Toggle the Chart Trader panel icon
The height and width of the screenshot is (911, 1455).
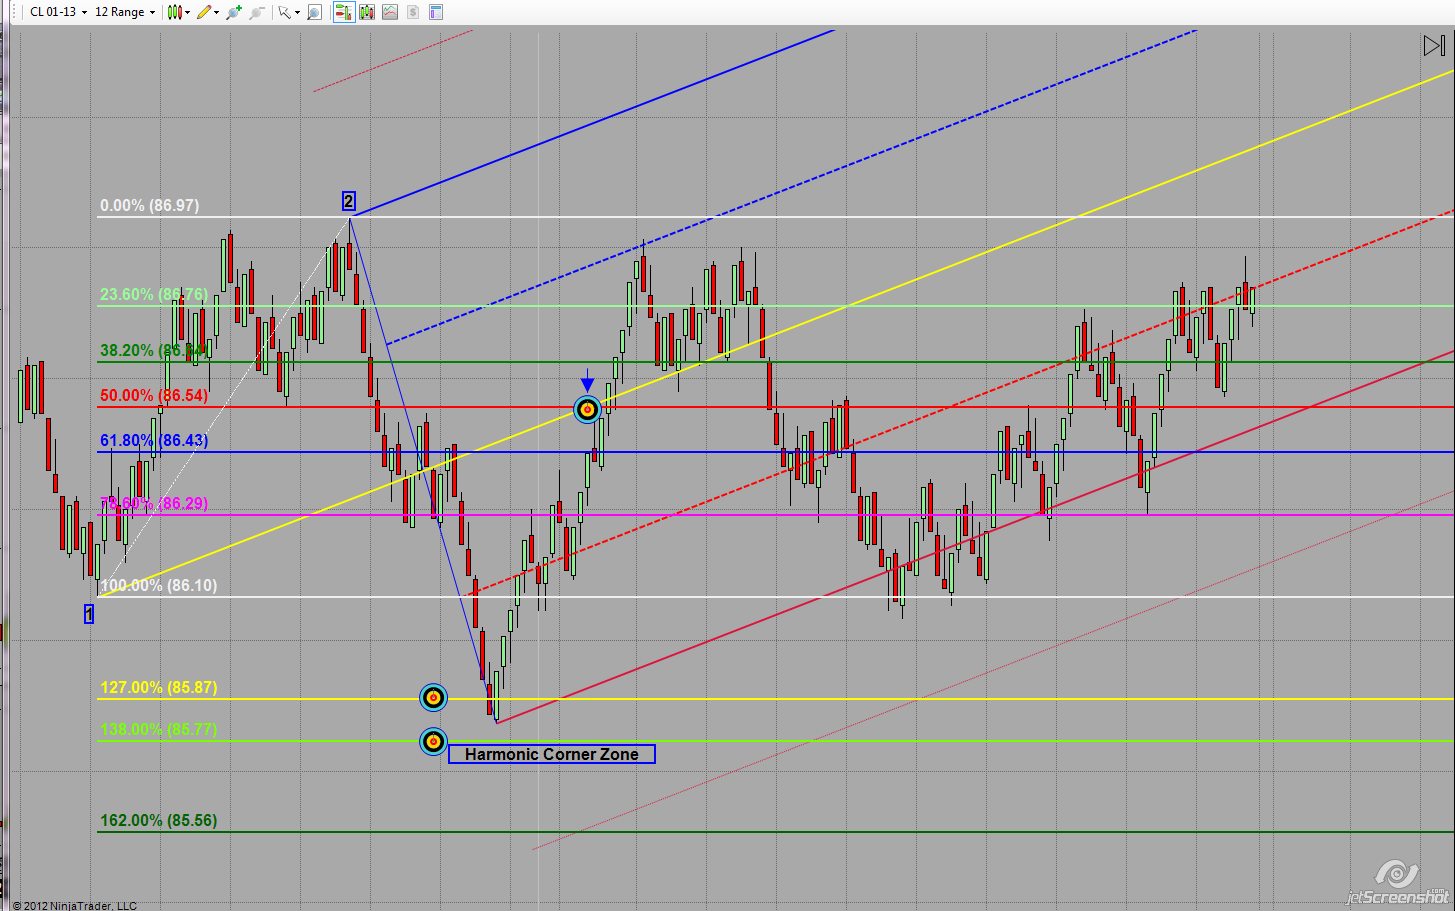[343, 12]
